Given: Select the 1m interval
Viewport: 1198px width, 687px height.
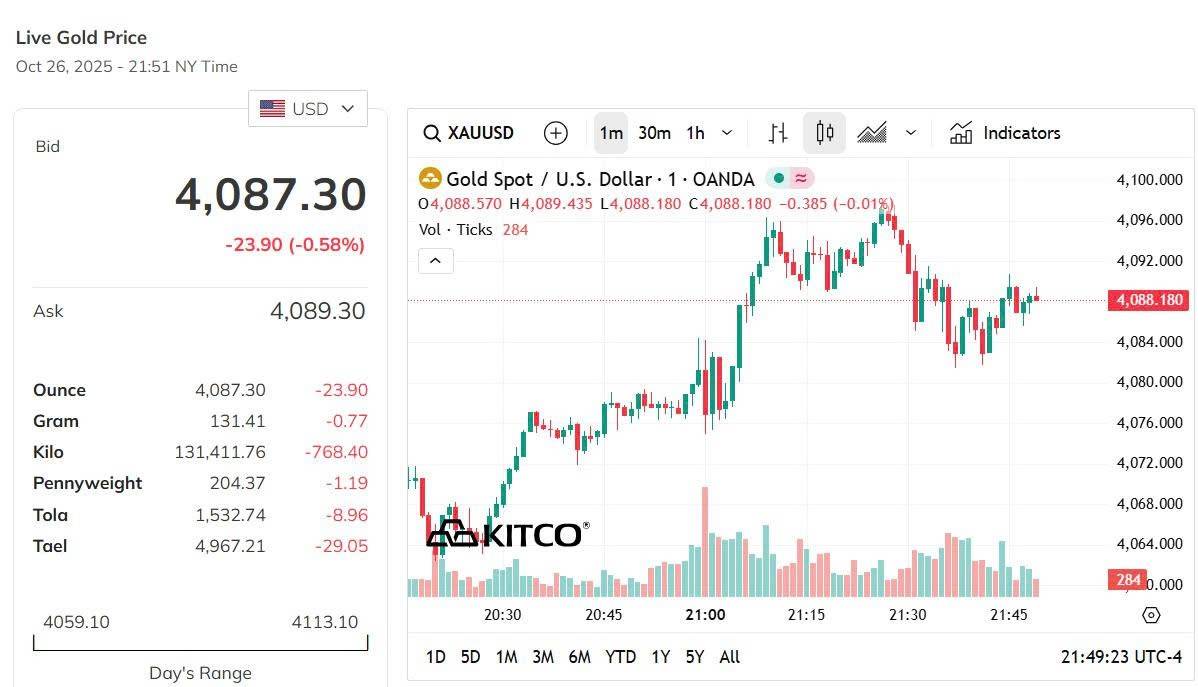Looking at the screenshot, I should click(611, 133).
